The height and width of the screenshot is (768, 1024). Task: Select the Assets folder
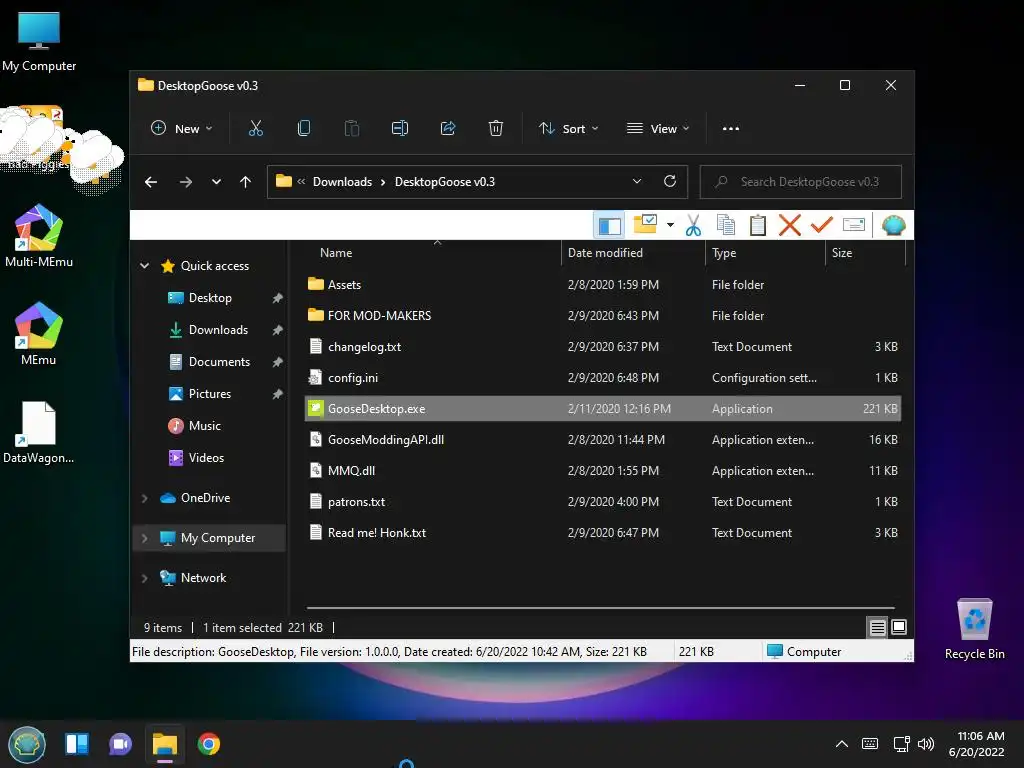point(603,285)
